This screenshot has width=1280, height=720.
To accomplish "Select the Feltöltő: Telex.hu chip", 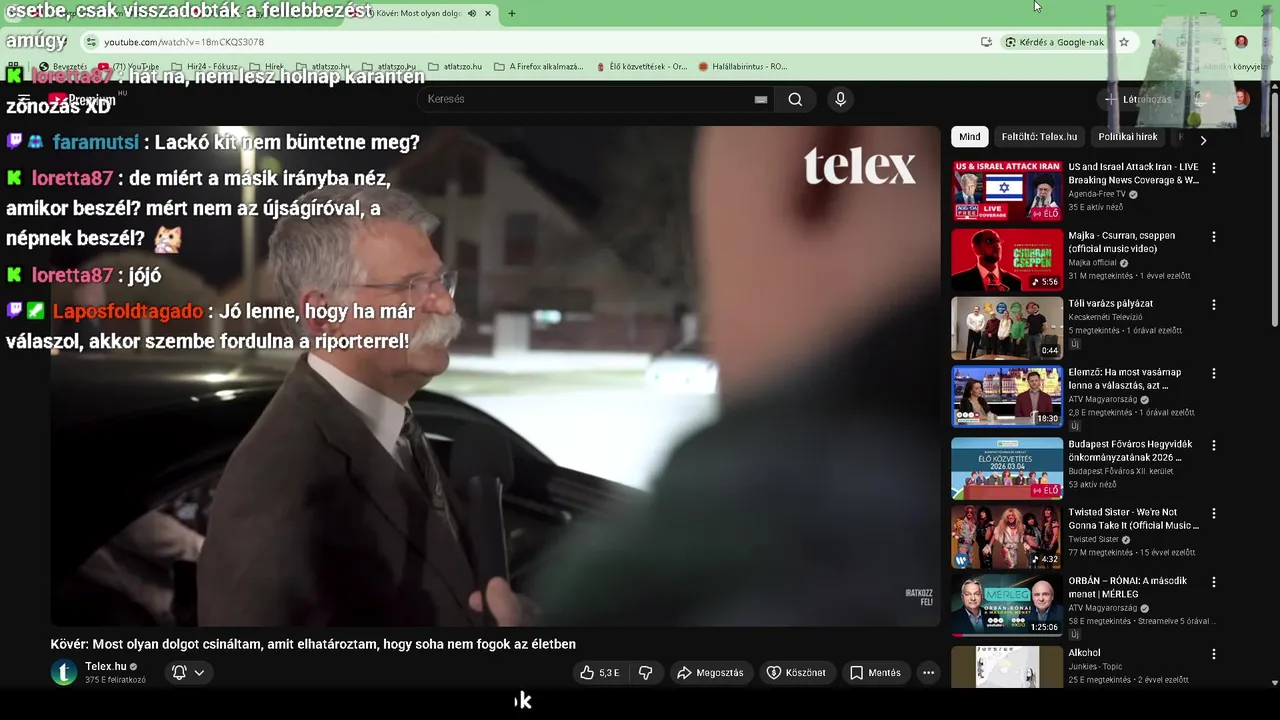I will (x=1039, y=137).
